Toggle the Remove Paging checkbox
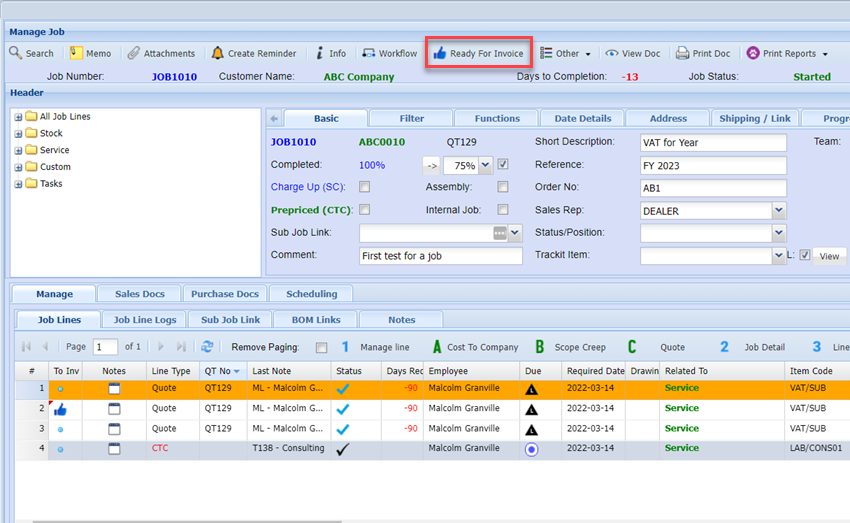Image resolution: width=850 pixels, height=523 pixels. coord(321,348)
